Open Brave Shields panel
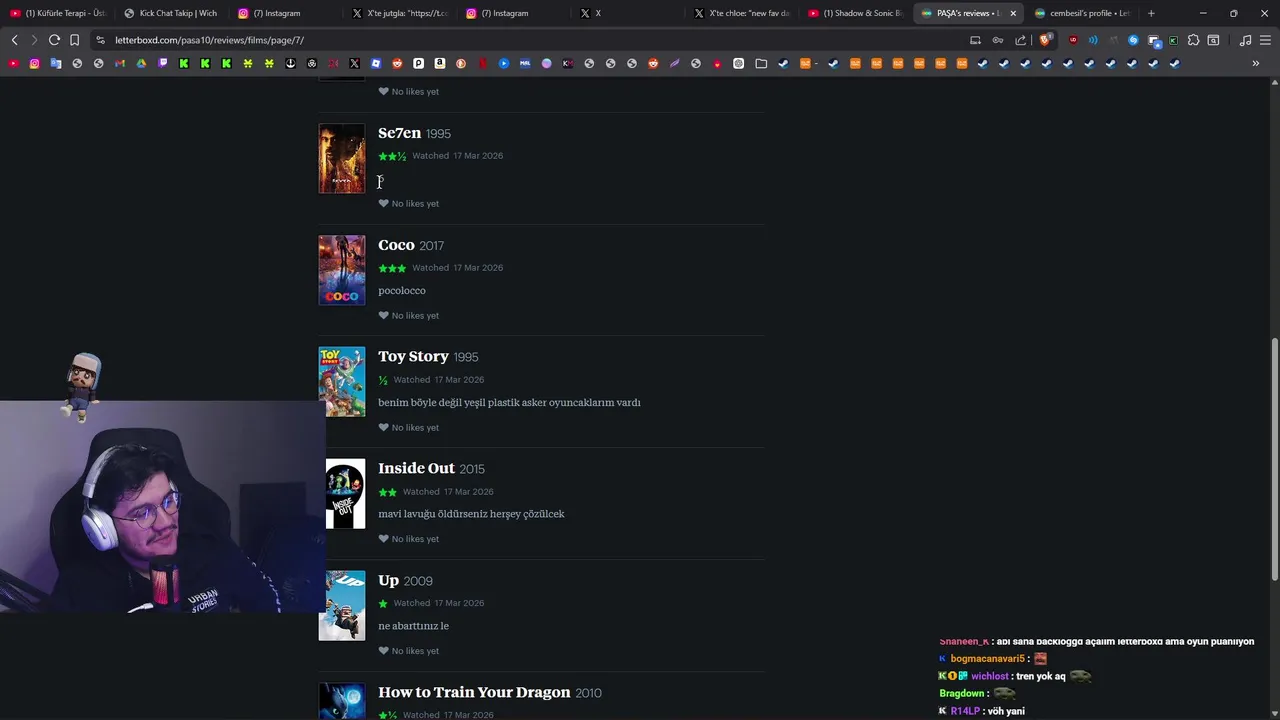The image size is (1280, 720). click(x=1045, y=40)
